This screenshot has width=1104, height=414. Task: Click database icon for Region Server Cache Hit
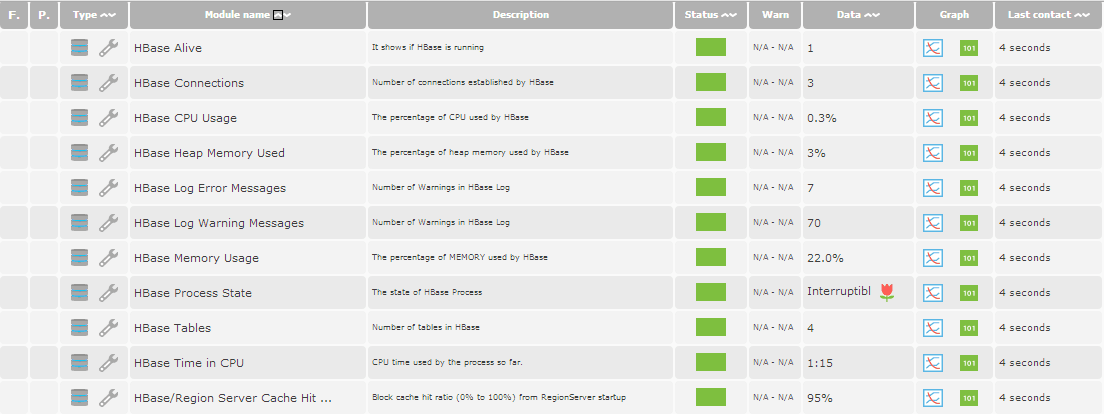tap(80, 398)
